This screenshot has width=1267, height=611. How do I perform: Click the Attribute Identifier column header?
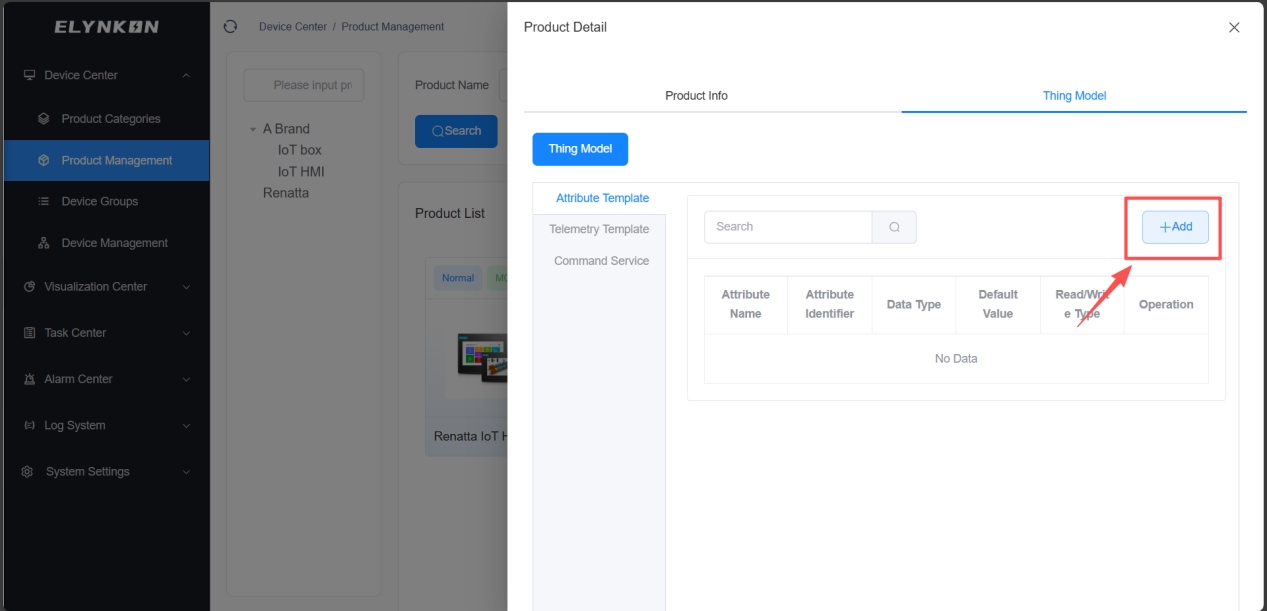click(x=830, y=304)
